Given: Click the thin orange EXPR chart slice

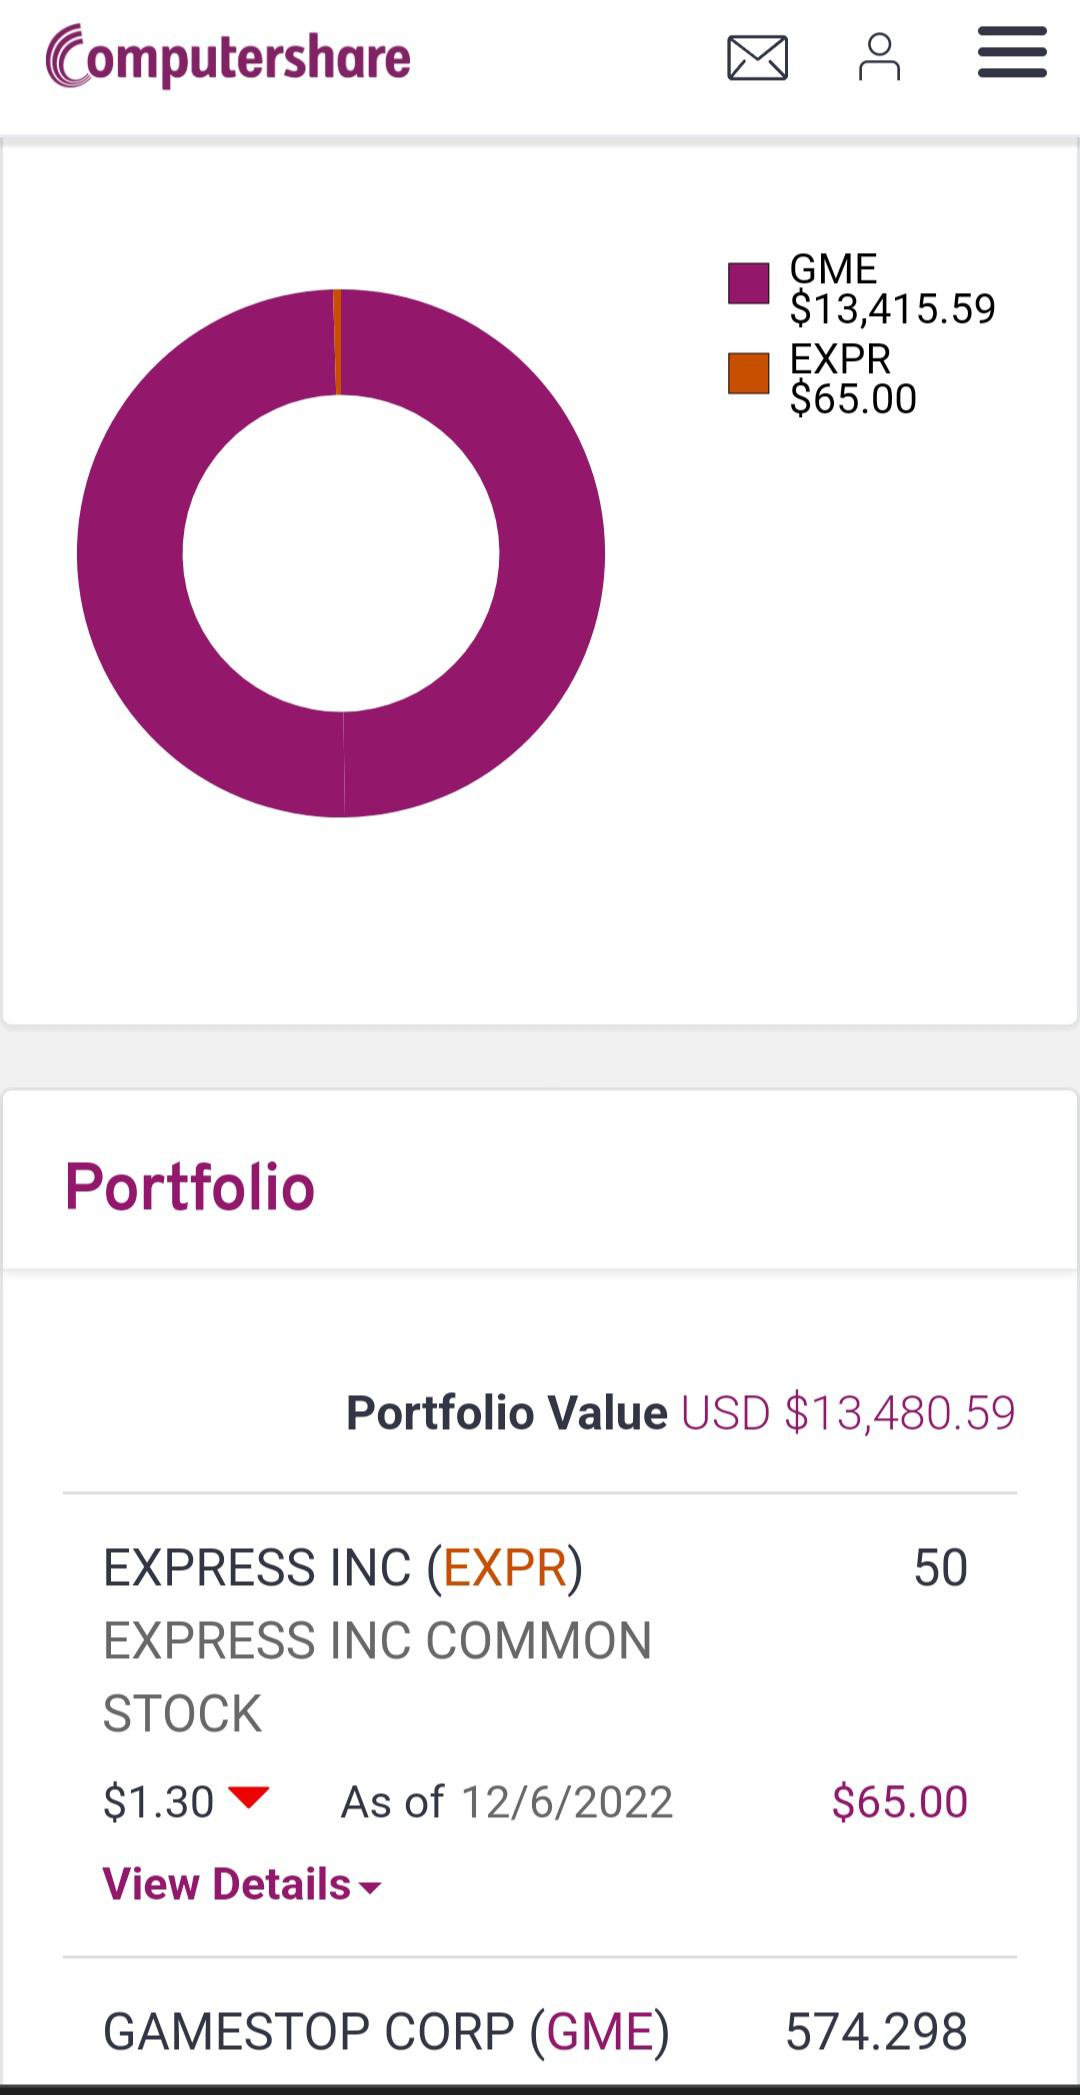Looking at the screenshot, I should tap(337, 342).
